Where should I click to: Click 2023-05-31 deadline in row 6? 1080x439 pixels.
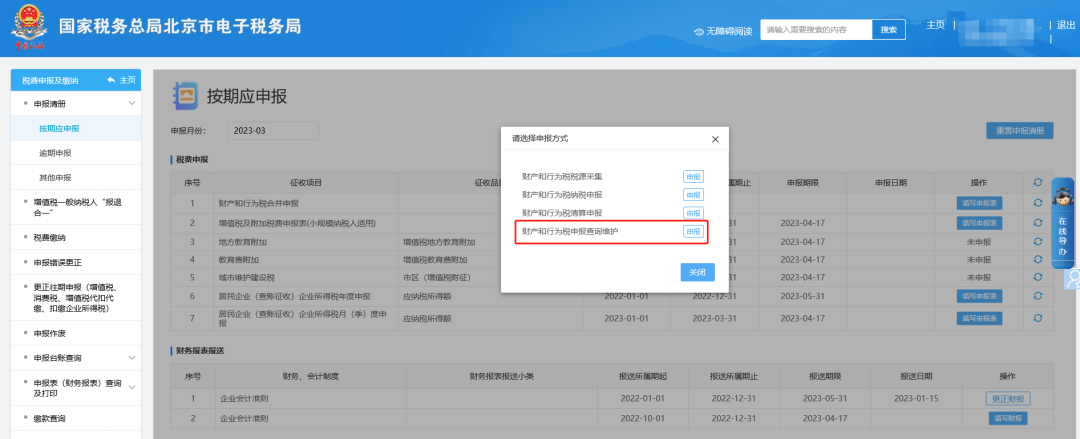pos(802,296)
